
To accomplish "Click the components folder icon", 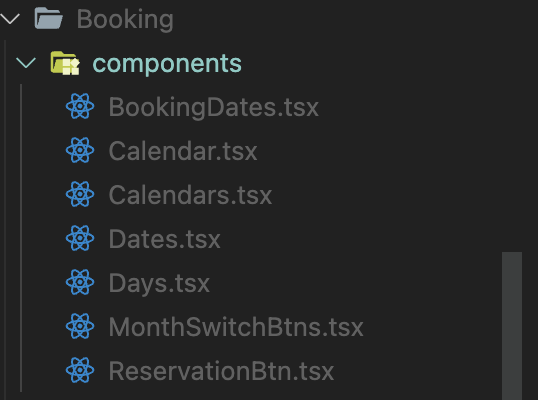I will pyautogui.click(x=65, y=63).
